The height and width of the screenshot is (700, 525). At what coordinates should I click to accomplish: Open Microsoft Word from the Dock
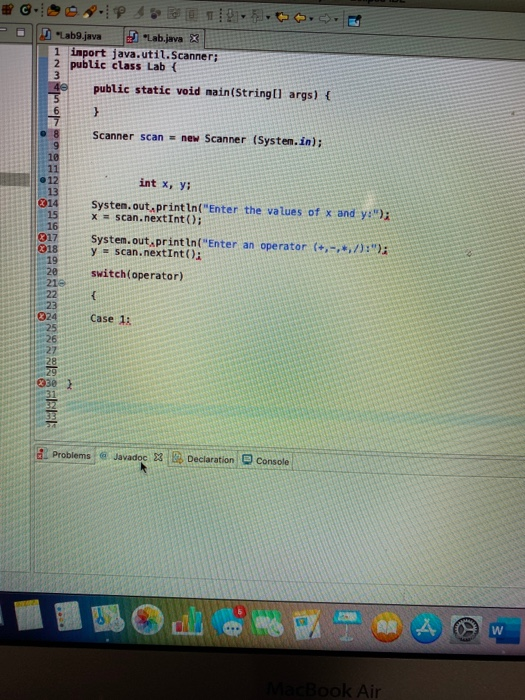coord(504,630)
